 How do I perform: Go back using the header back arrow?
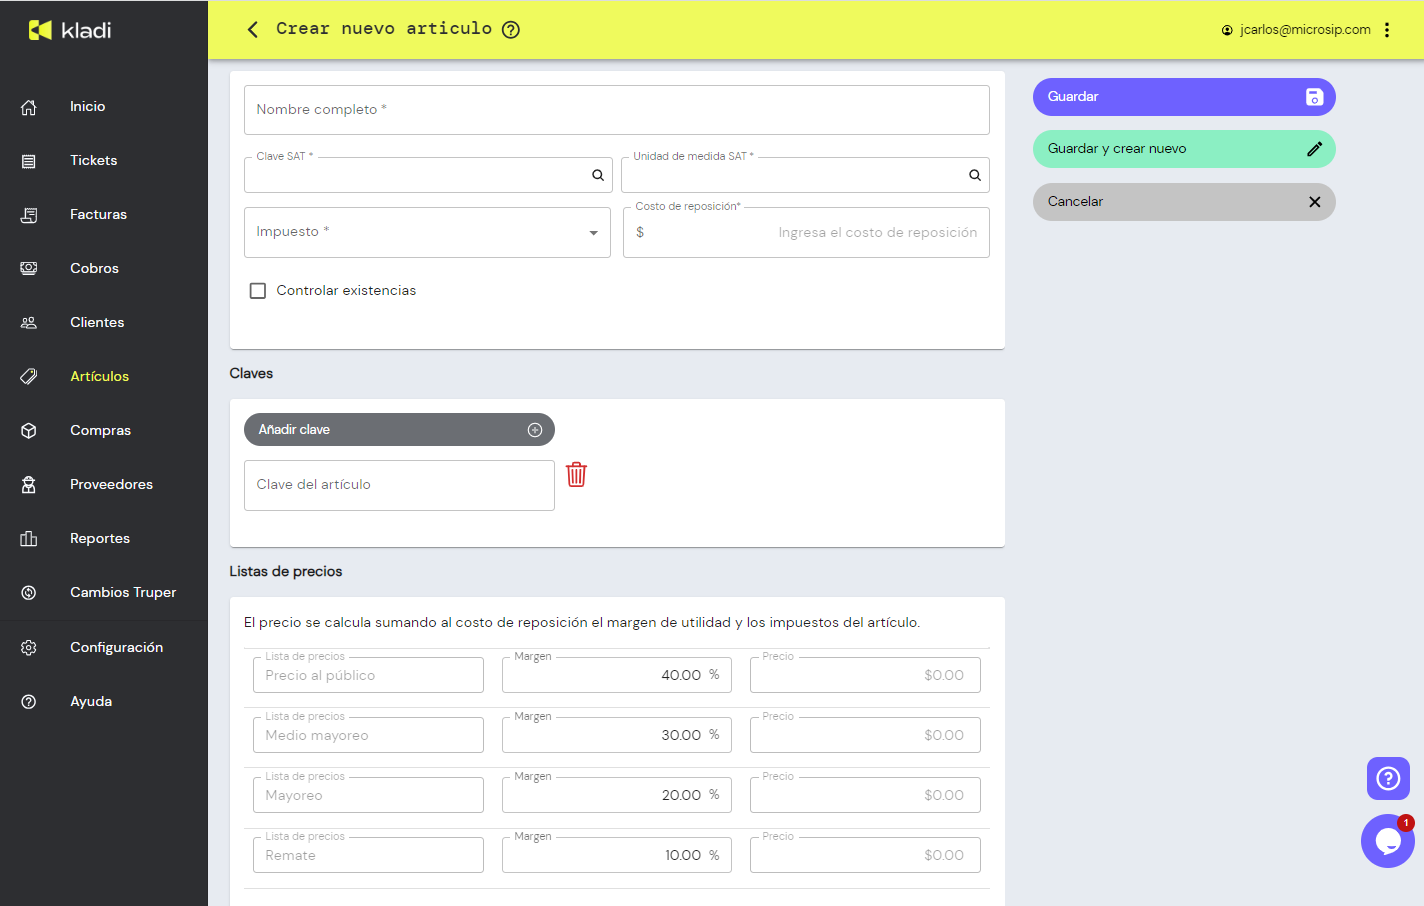253,30
